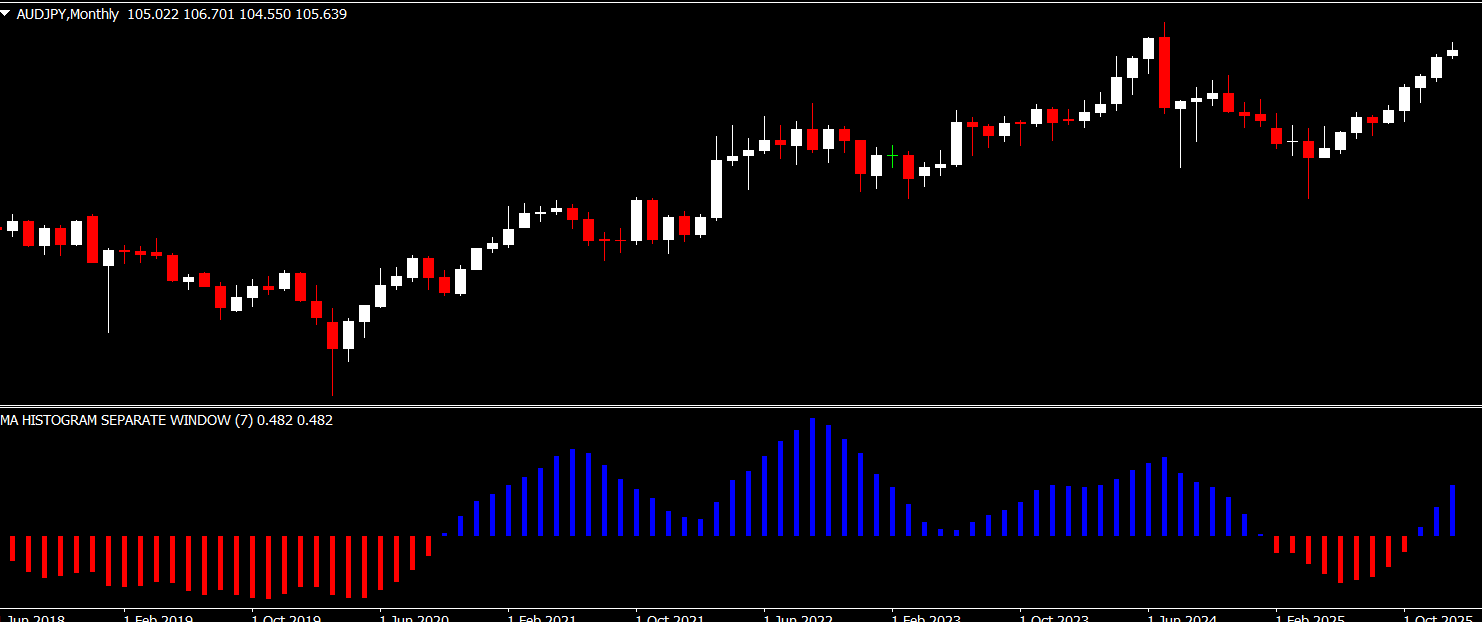Click the 1 Feb 2019 date label
The width and height of the screenshot is (1482, 622).
158,618
